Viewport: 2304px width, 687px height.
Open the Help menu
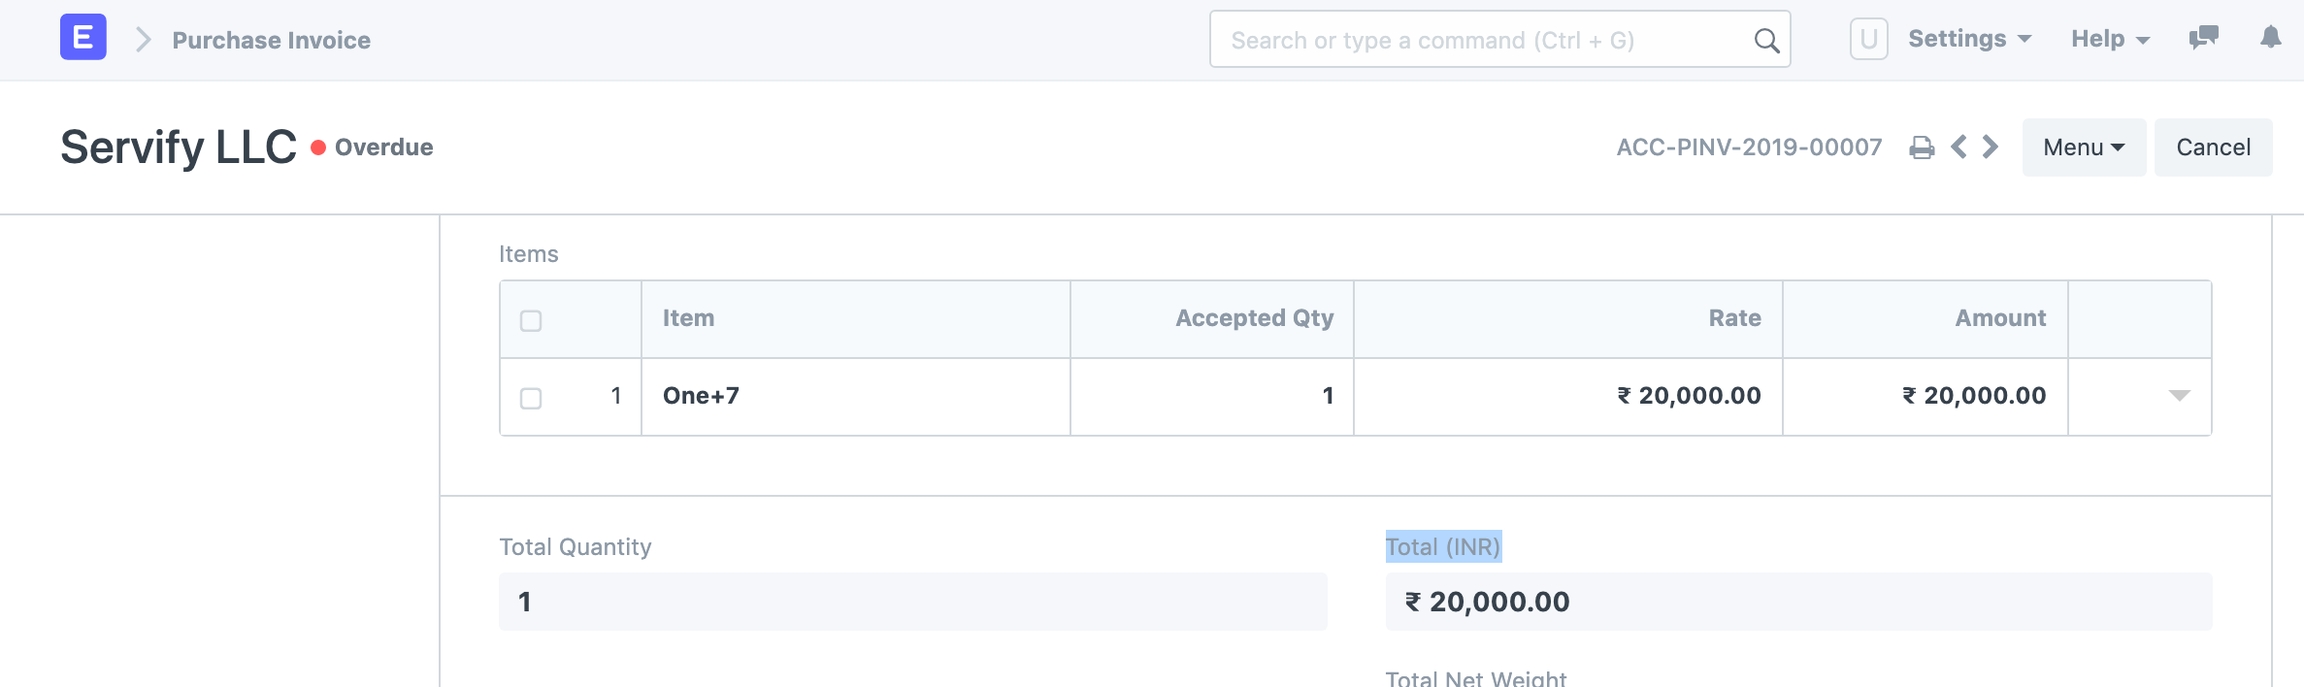pos(2110,39)
